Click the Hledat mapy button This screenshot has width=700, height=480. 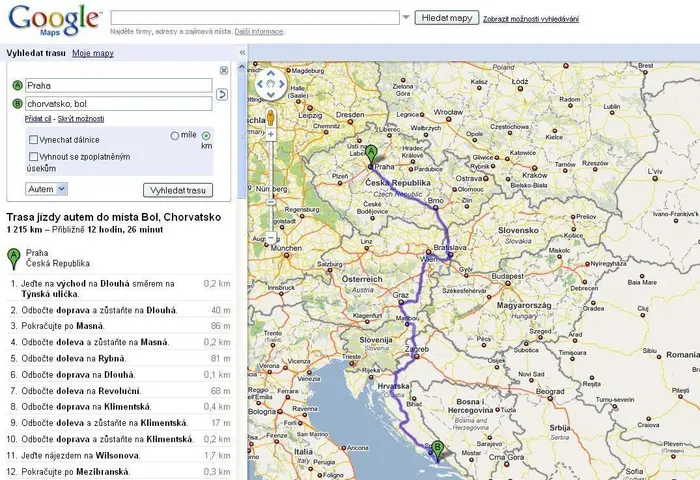(447, 18)
